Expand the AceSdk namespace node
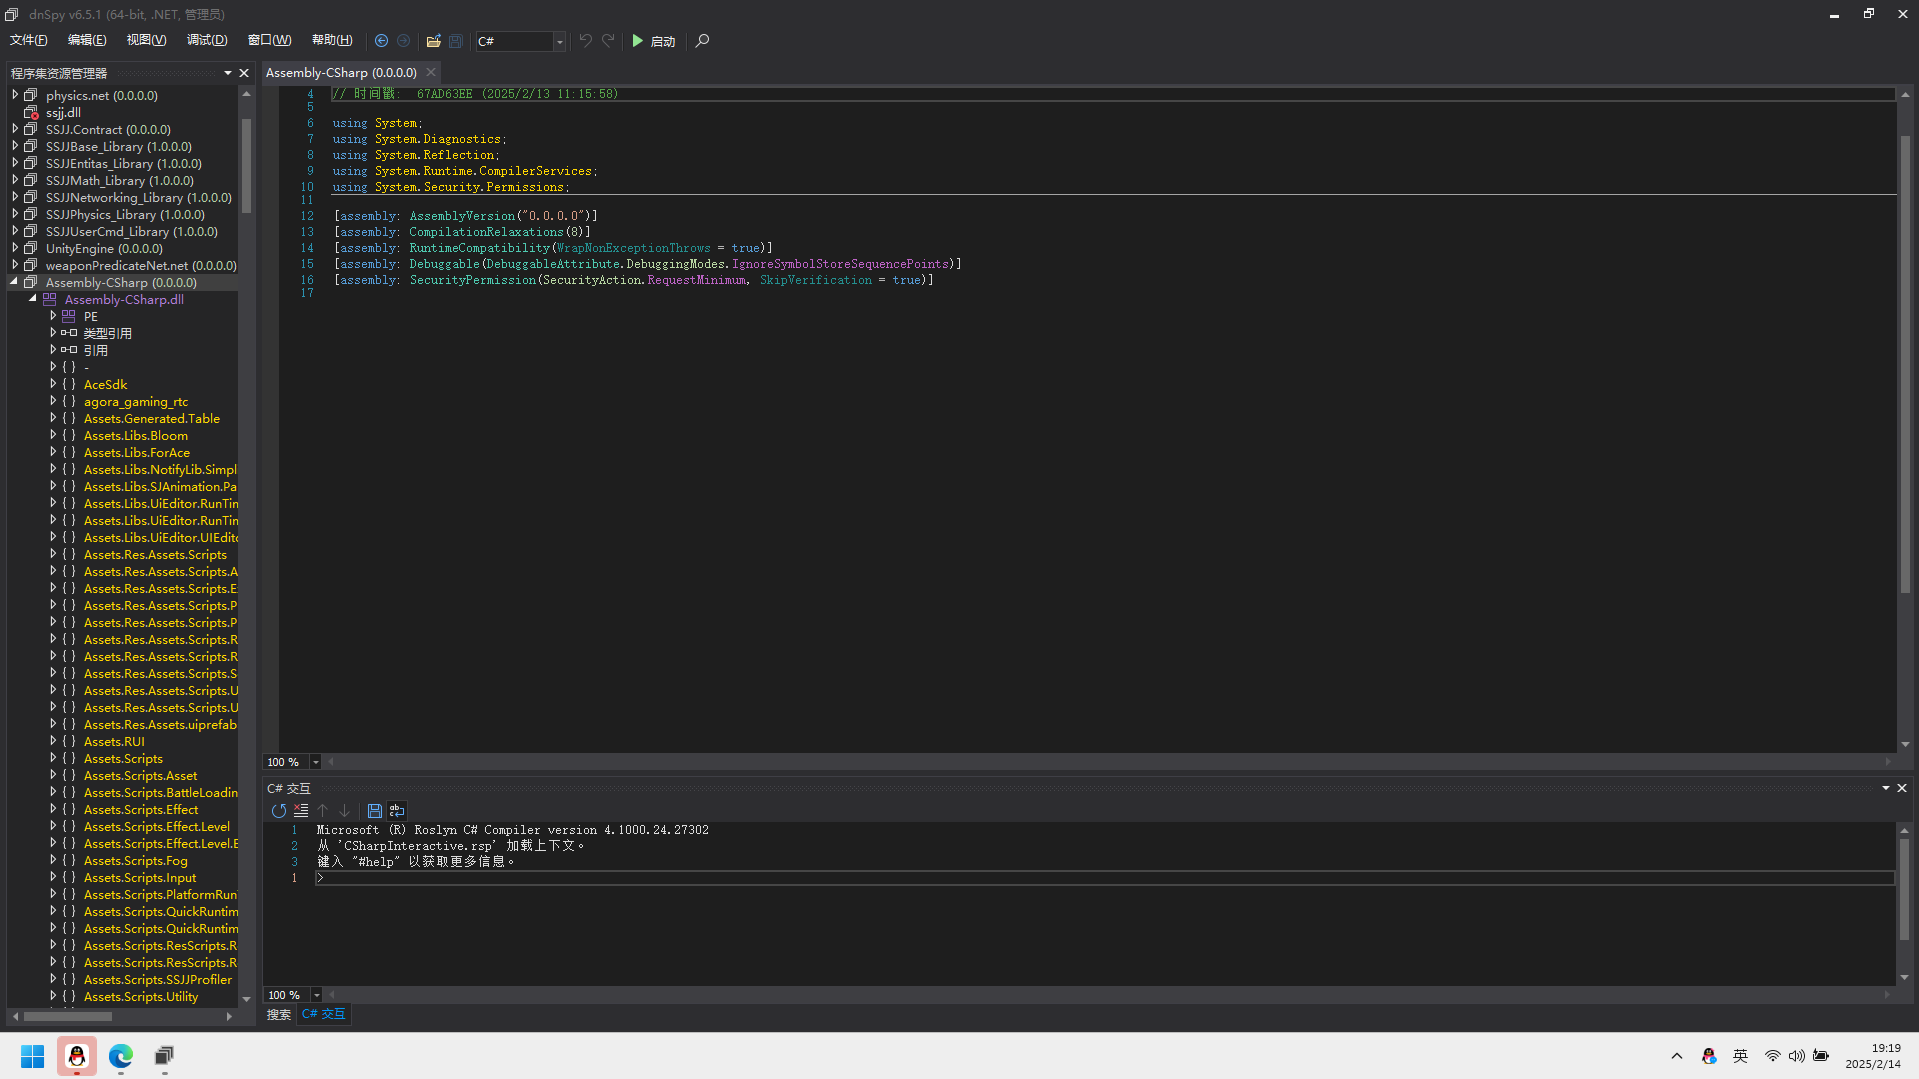The height and width of the screenshot is (1079, 1919). tap(53, 385)
